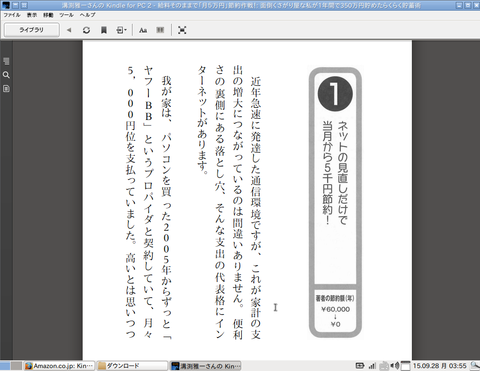Open the 移動 menu

pos(48,15)
